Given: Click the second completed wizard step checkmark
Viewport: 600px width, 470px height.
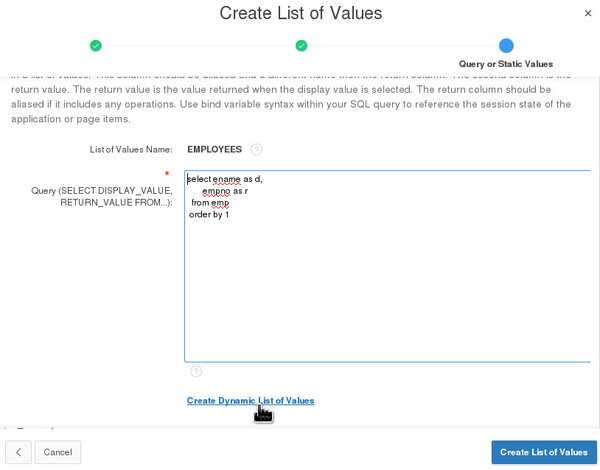Looking at the screenshot, I should 301,46.
